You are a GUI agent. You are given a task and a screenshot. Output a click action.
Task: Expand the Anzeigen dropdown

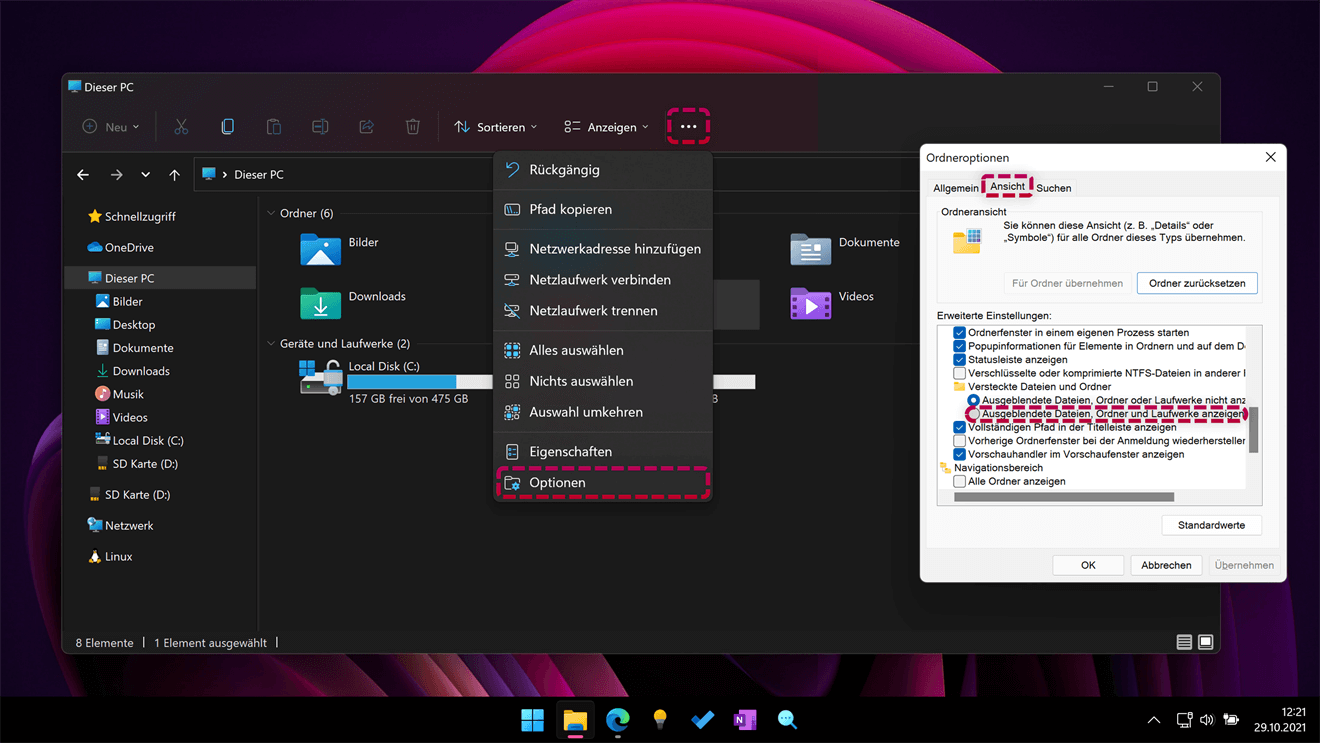[606, 127]
